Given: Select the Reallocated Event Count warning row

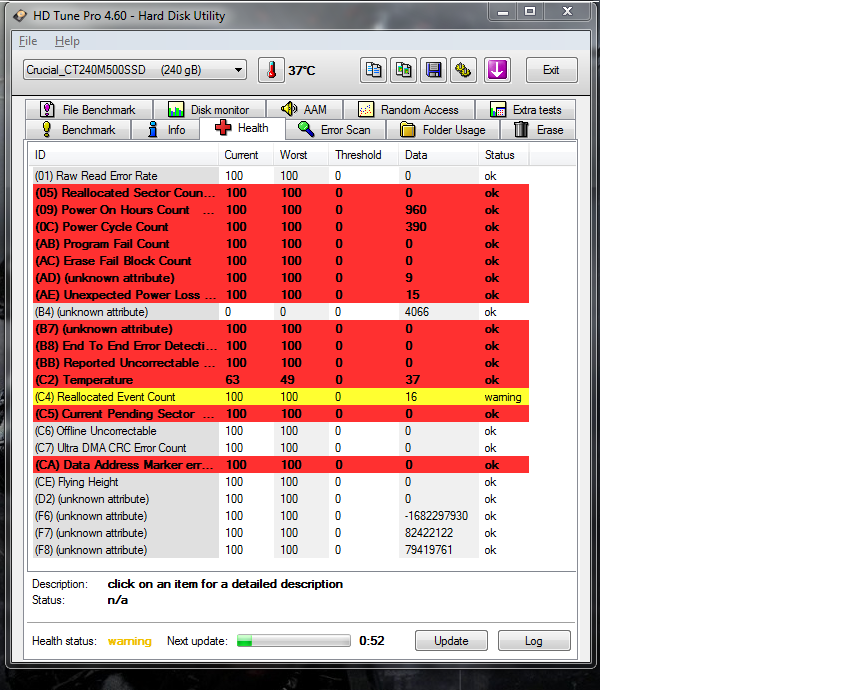Looking at the screenshot, I should point(281,397).
